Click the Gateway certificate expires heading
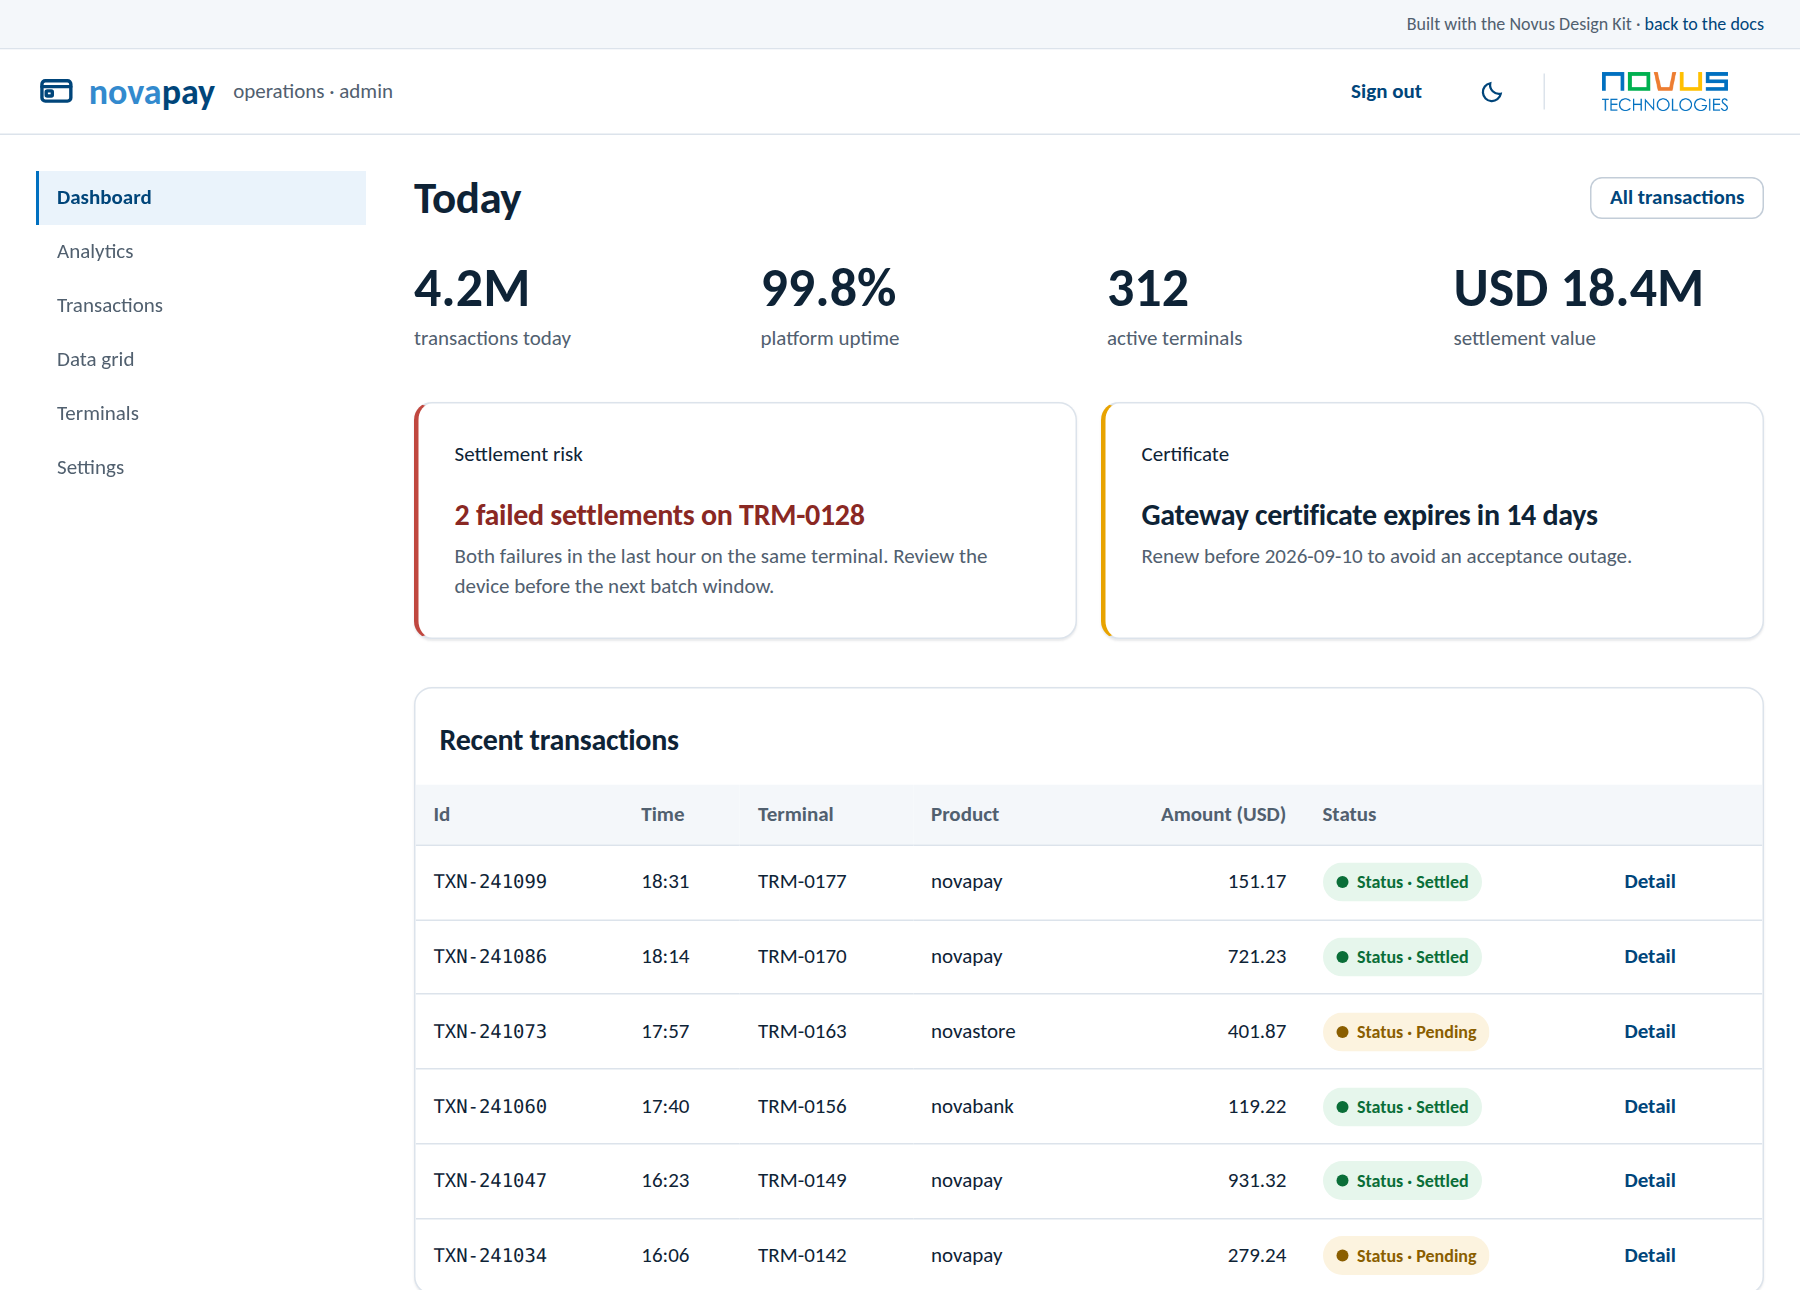Image resolution: width=1800 pixels, height=1290 pixels. tap(1369, 515)
